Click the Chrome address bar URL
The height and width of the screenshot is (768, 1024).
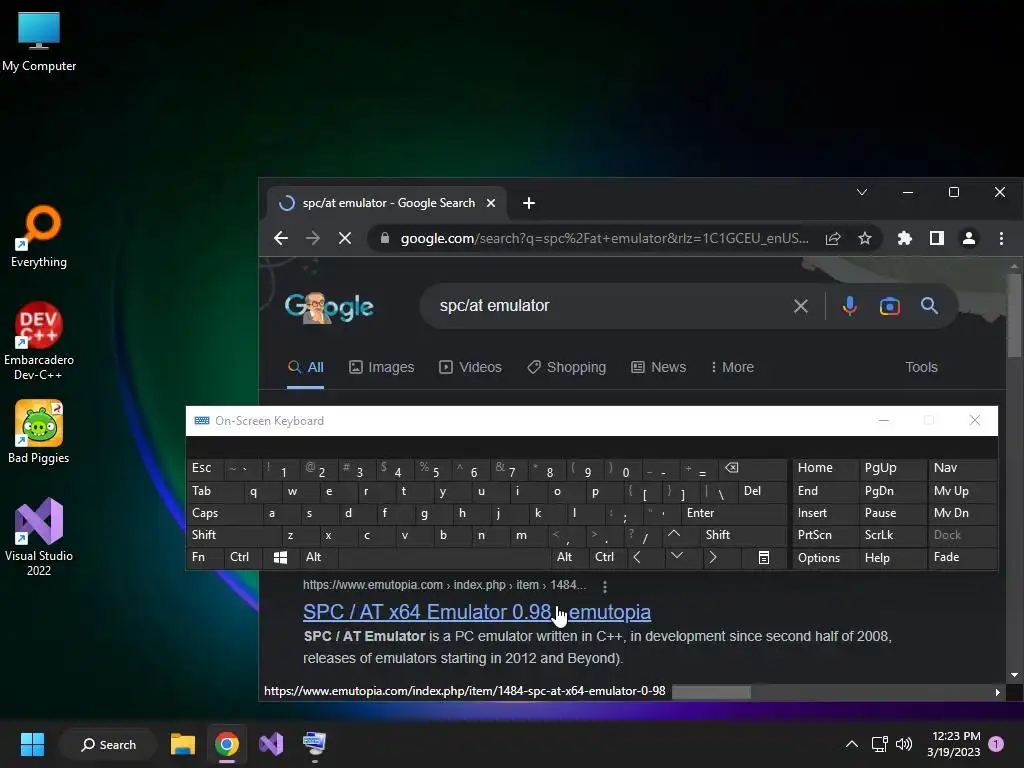click(604, 238)
